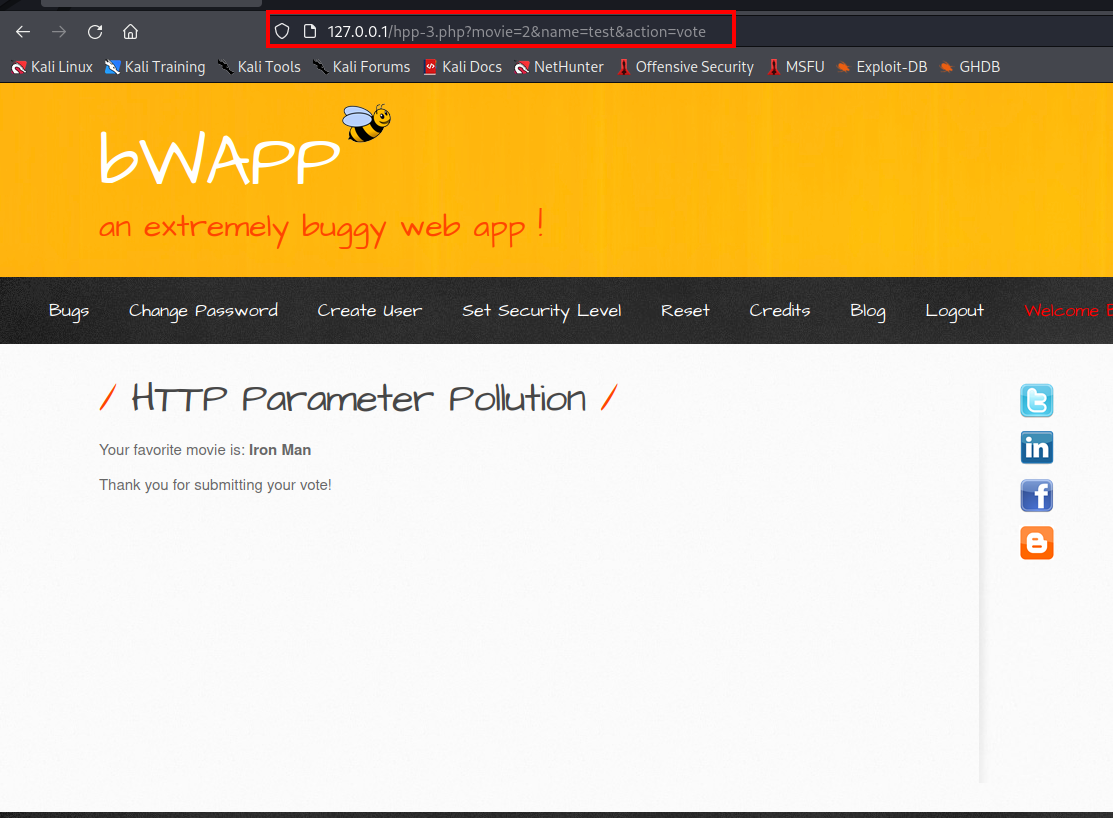Screen dimensions: 1113x818
Task: Reload the page with refresh icon
Action: [x=95, y=31]
